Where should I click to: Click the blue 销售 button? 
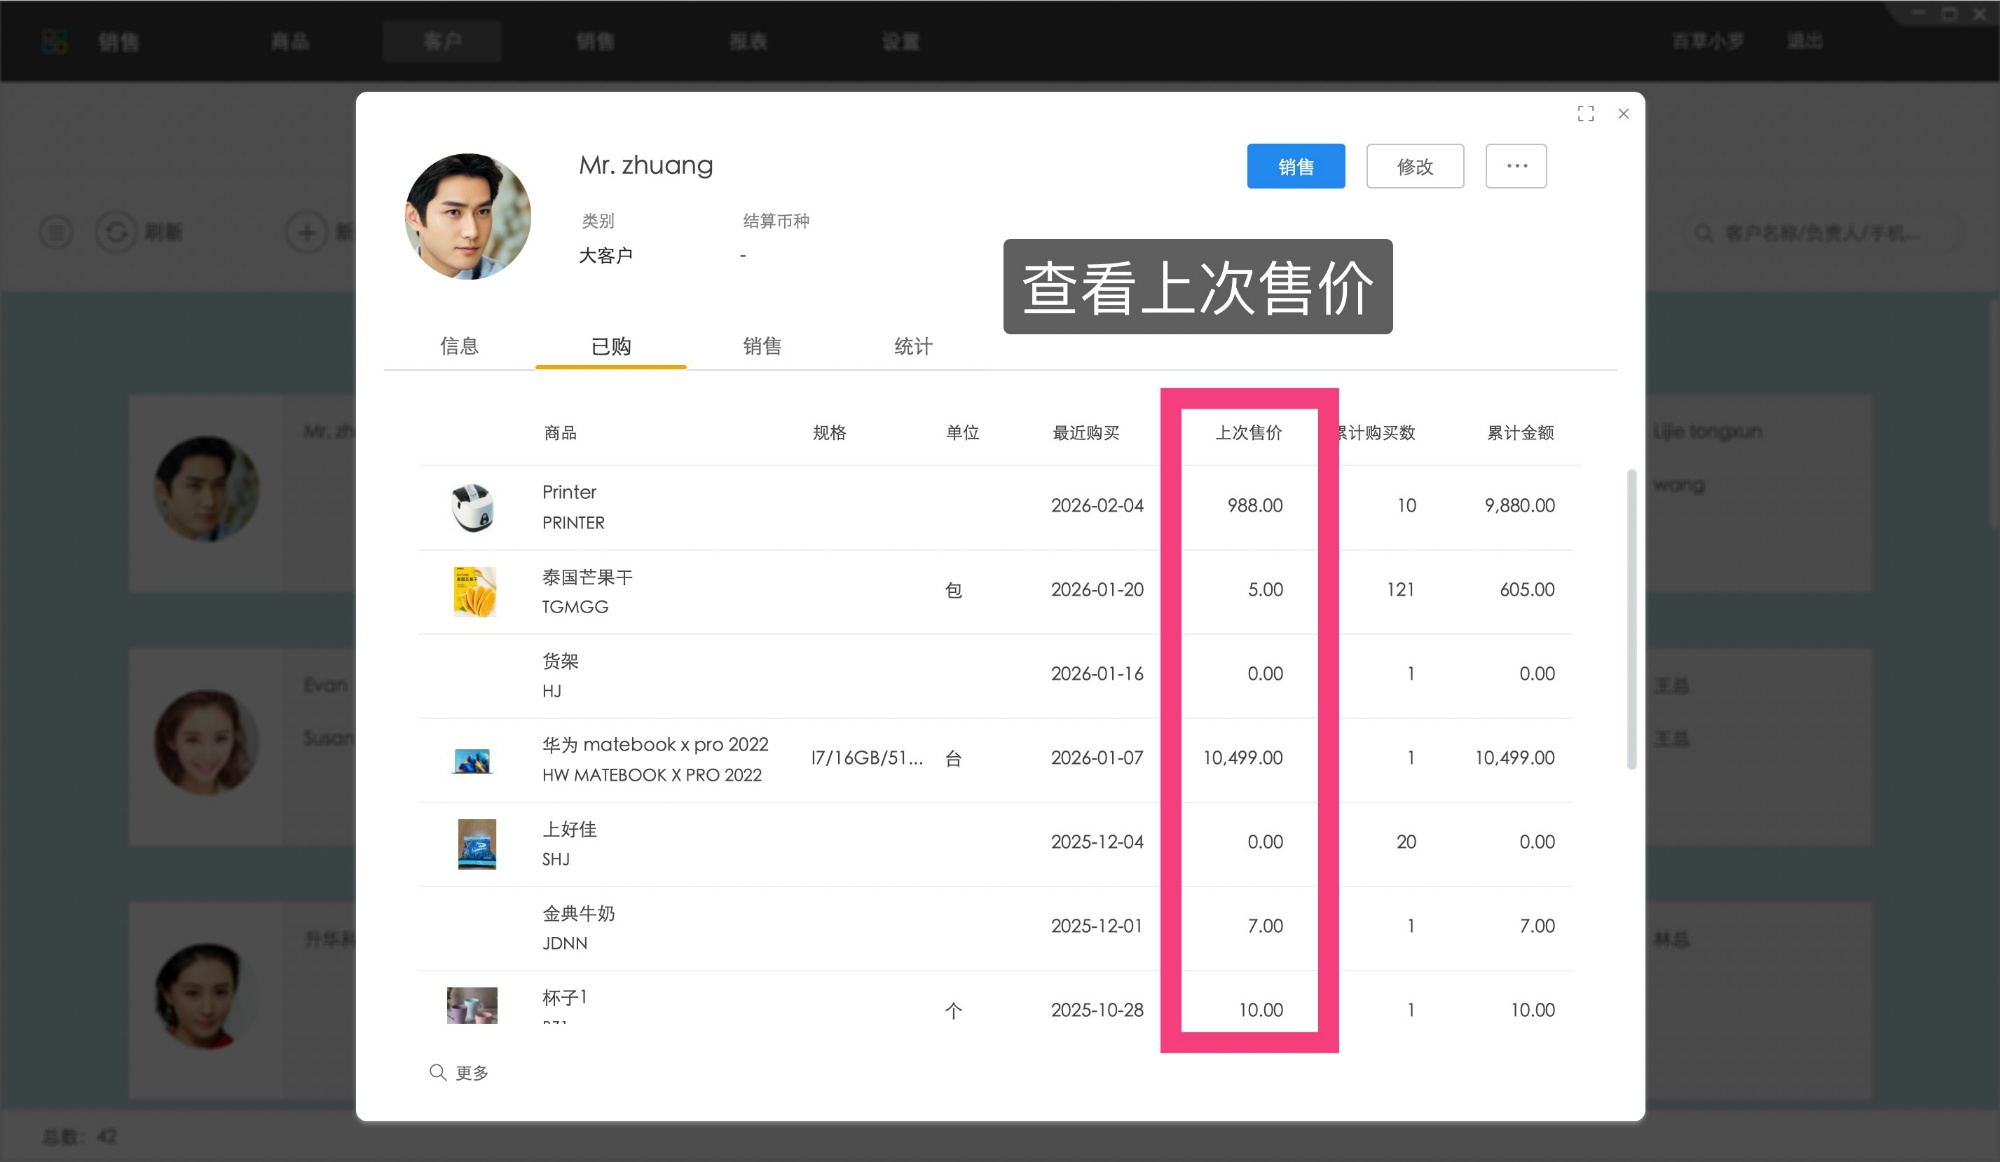coord(1296,166)
